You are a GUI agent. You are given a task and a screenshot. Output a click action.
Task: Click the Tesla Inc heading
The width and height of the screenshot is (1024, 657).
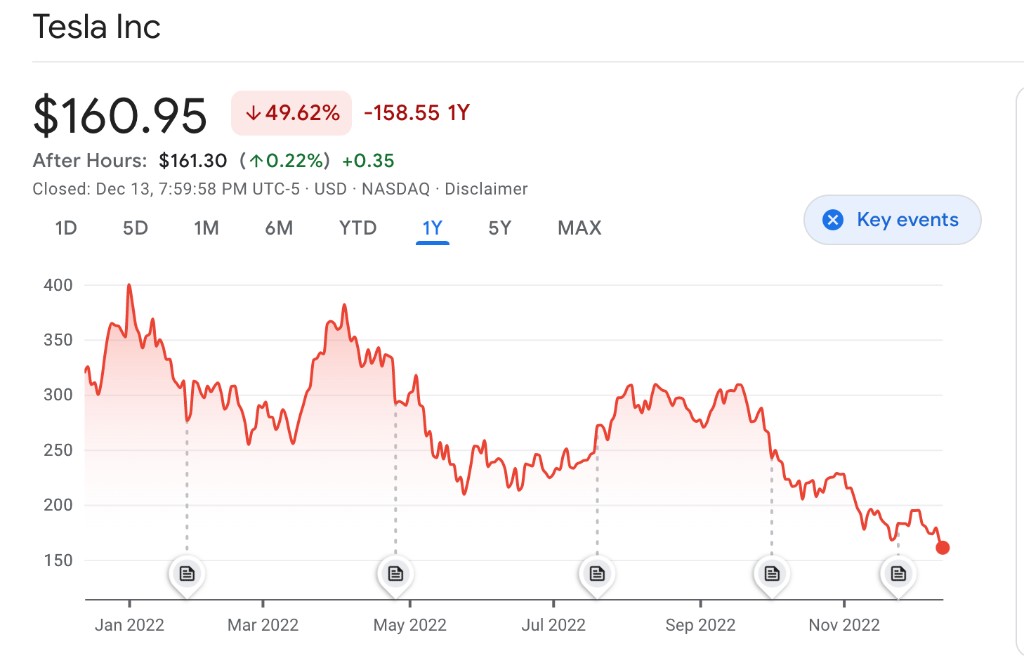[x=97, y=27]
